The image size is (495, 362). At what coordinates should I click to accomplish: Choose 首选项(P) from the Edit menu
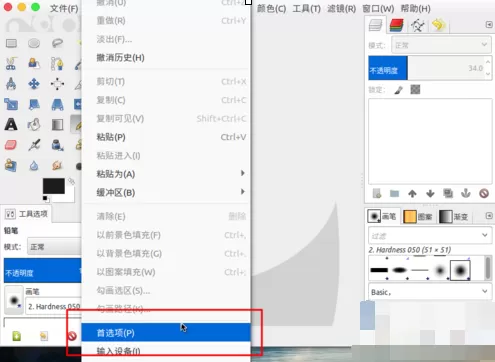[x=166, y=333]
